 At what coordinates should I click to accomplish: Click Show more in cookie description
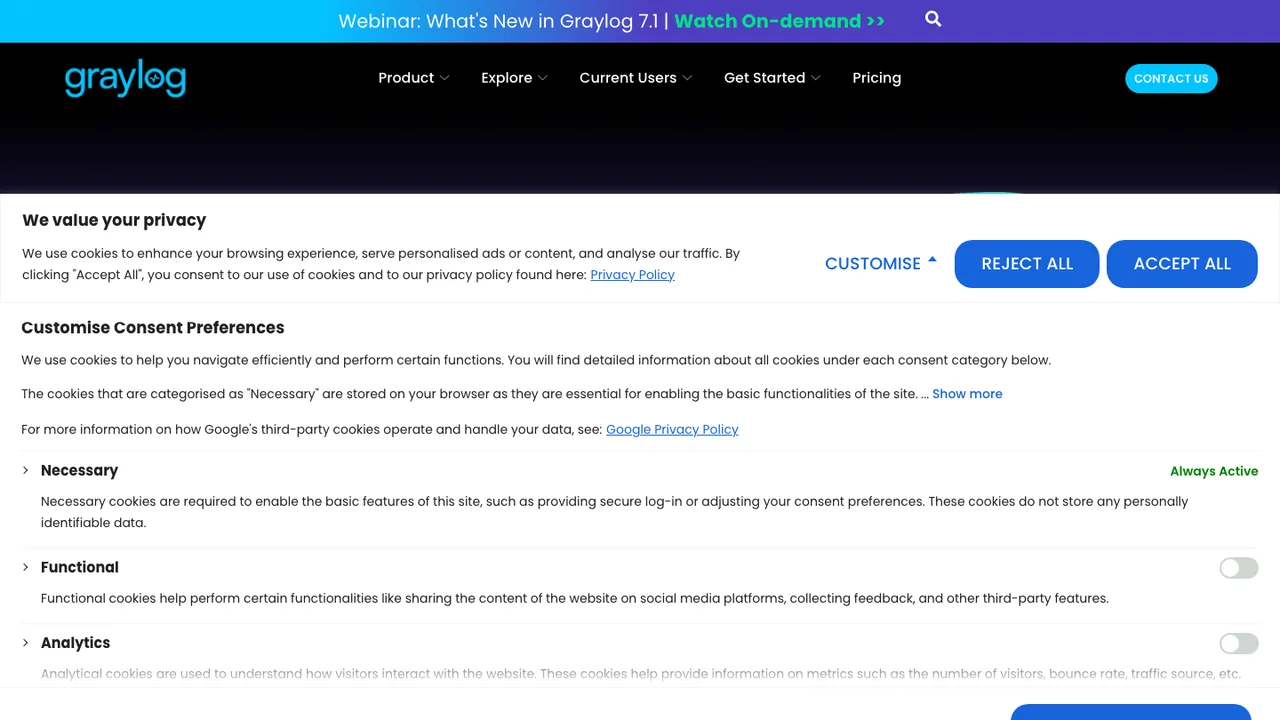click(967, 394)
